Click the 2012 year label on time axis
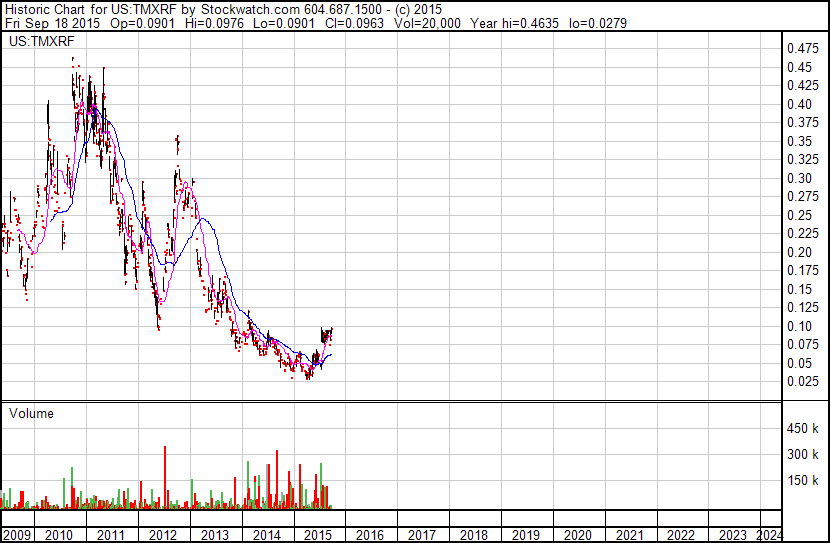Viewport: 830px width, 543px height. point(163,535)
